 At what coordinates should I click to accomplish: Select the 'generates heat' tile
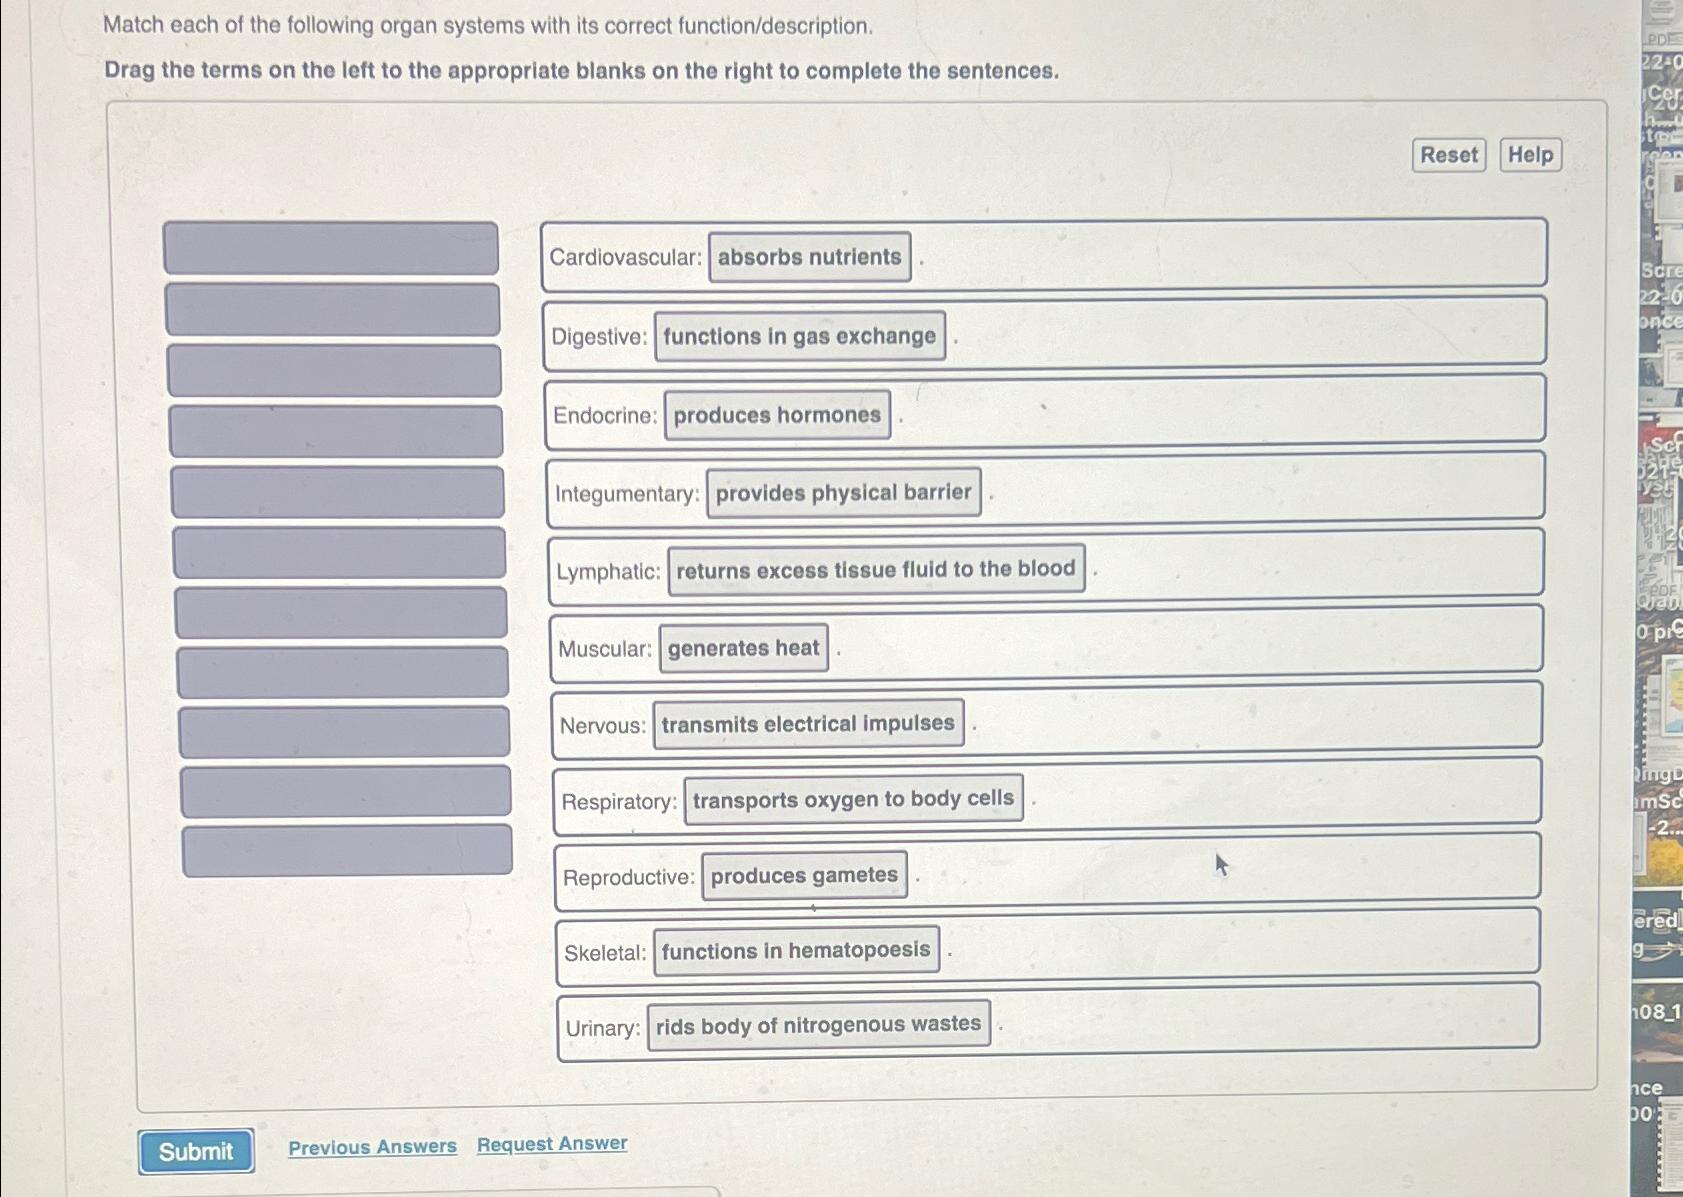click(744, 648)
